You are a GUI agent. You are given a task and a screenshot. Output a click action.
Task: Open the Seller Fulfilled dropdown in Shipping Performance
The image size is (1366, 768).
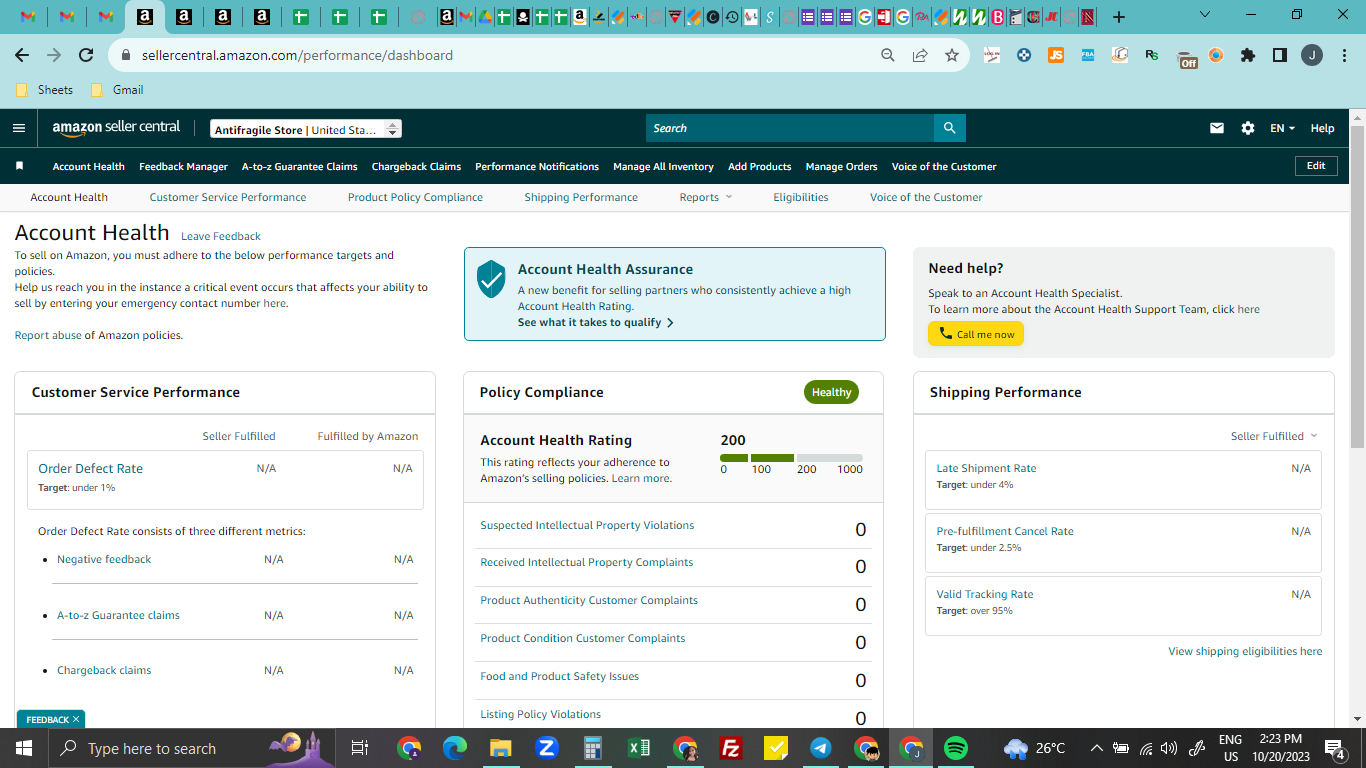[x=1274, y=436]
